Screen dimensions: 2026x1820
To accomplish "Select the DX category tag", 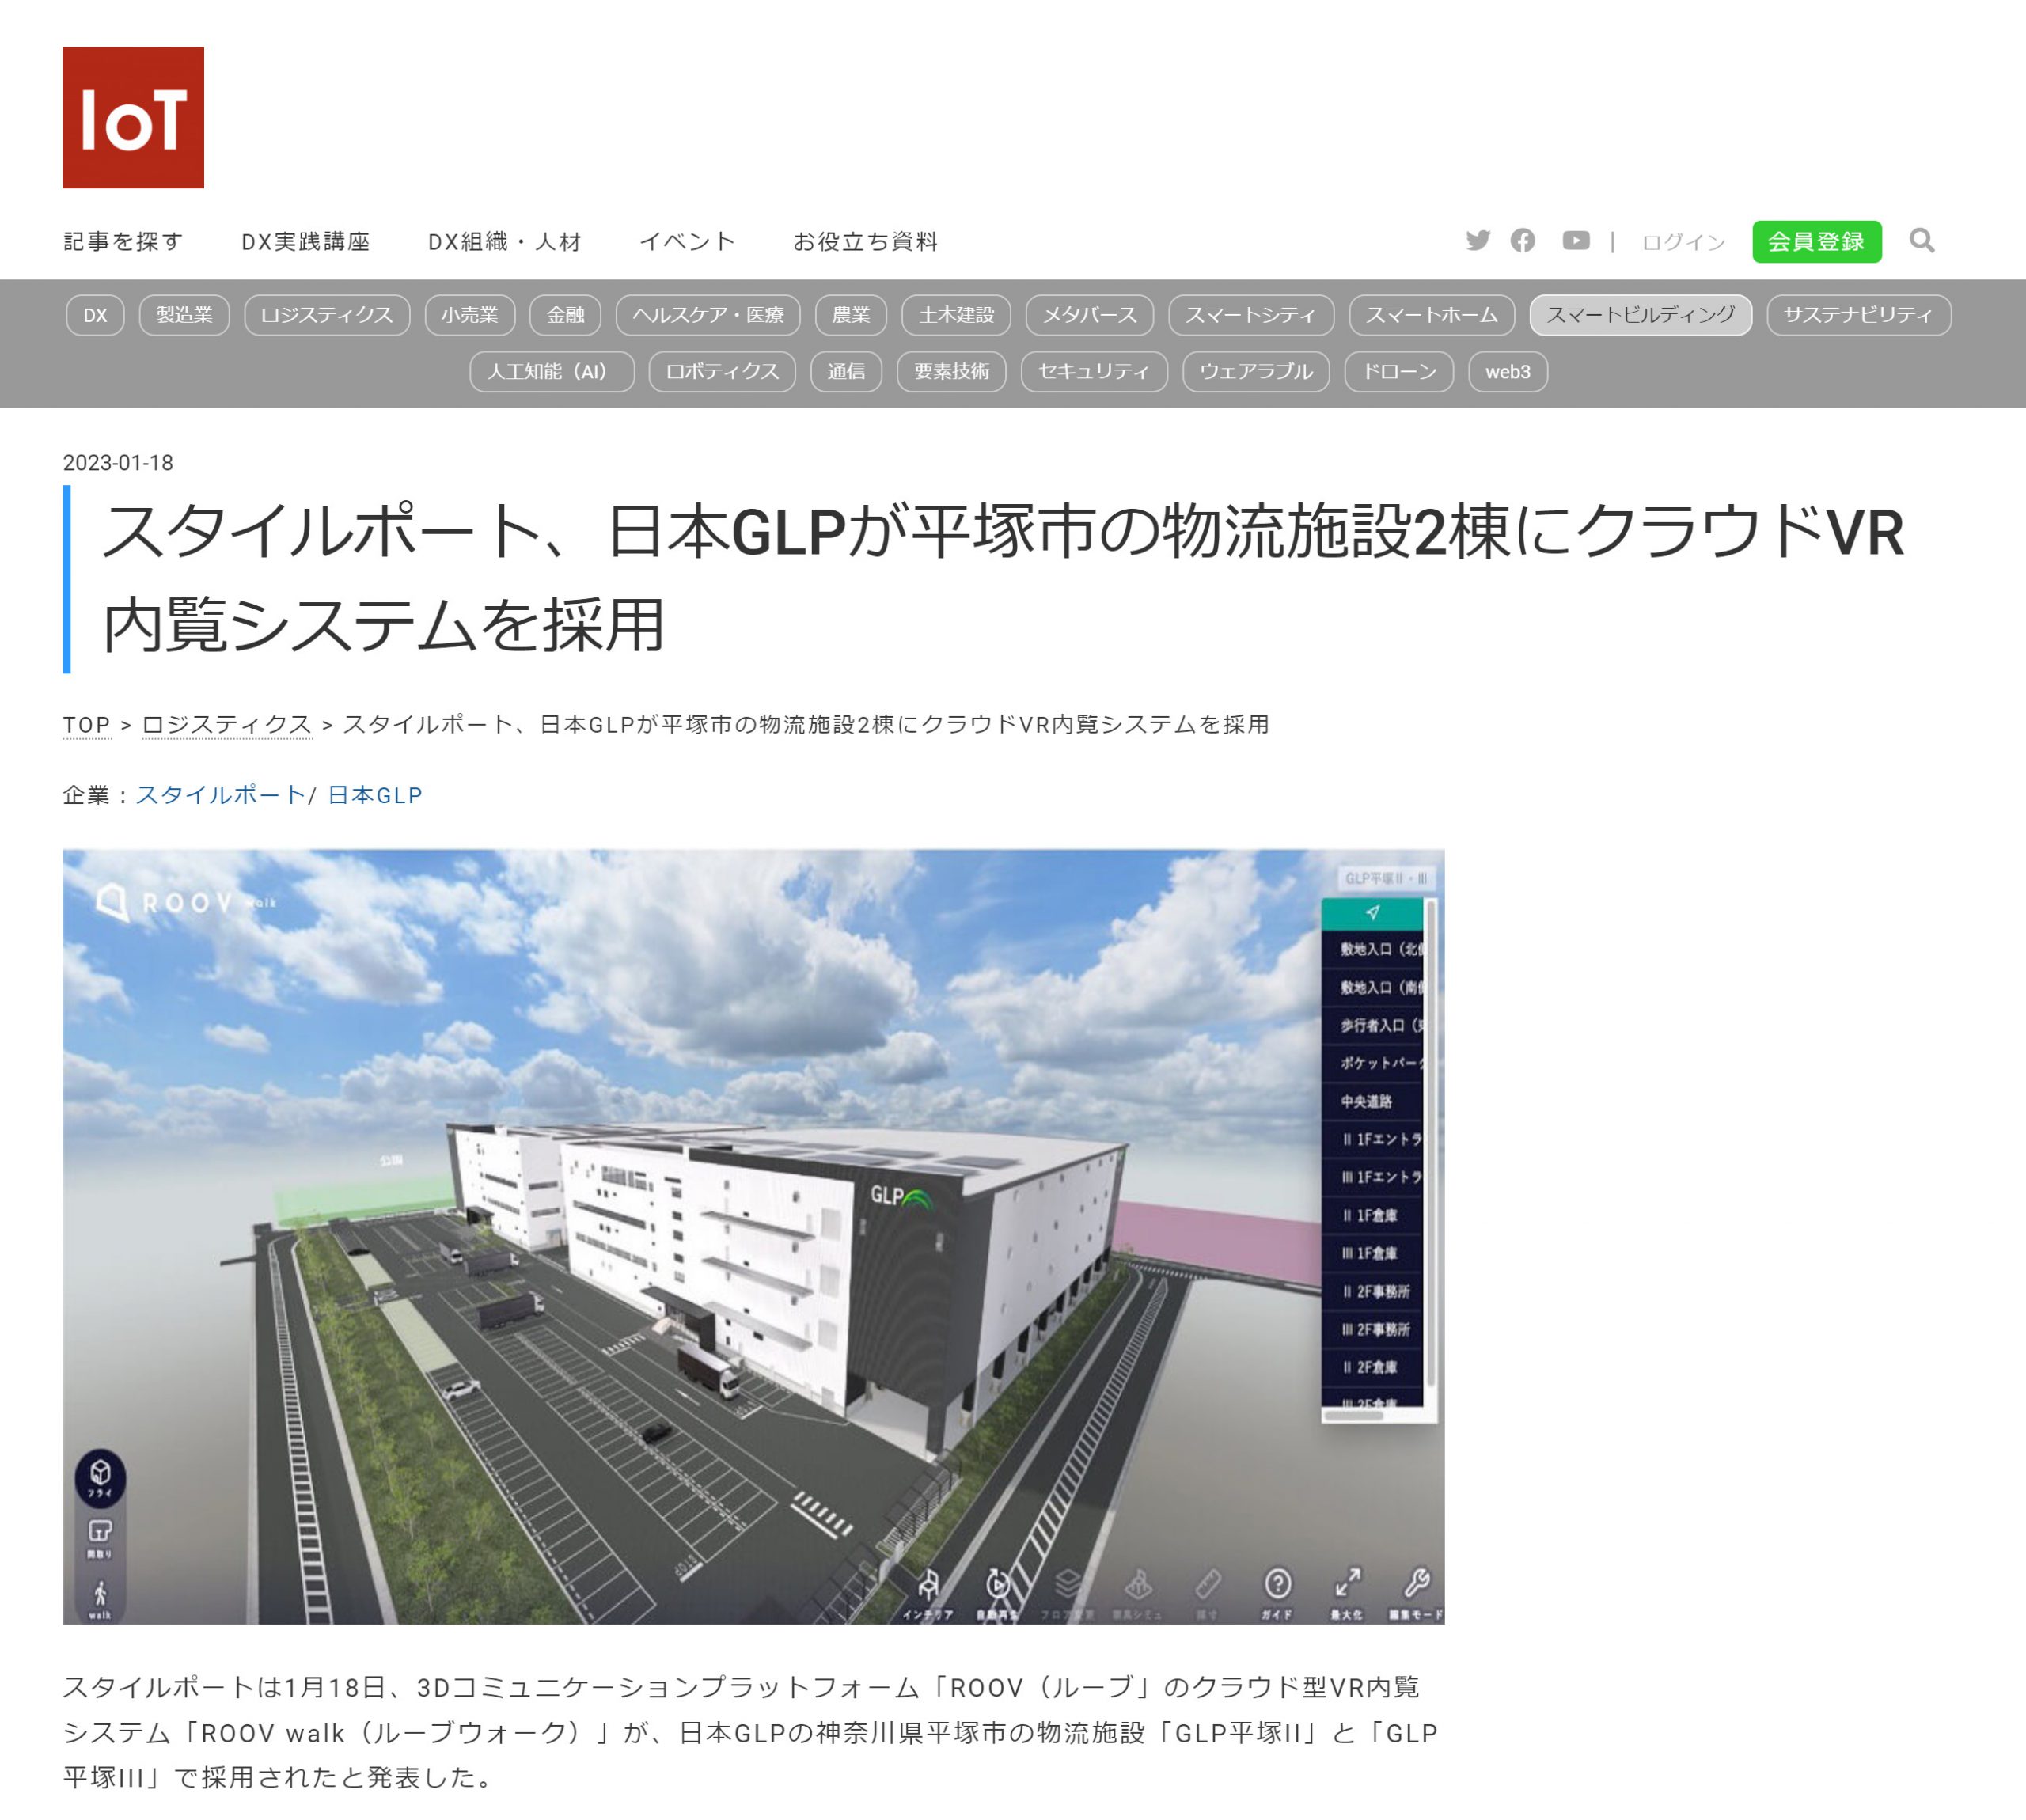I will coord(95,315).
